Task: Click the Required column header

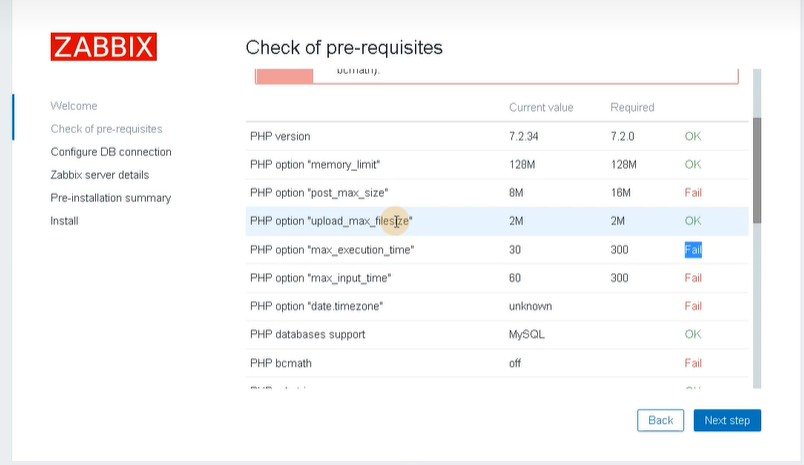Action: click(632, 107)
